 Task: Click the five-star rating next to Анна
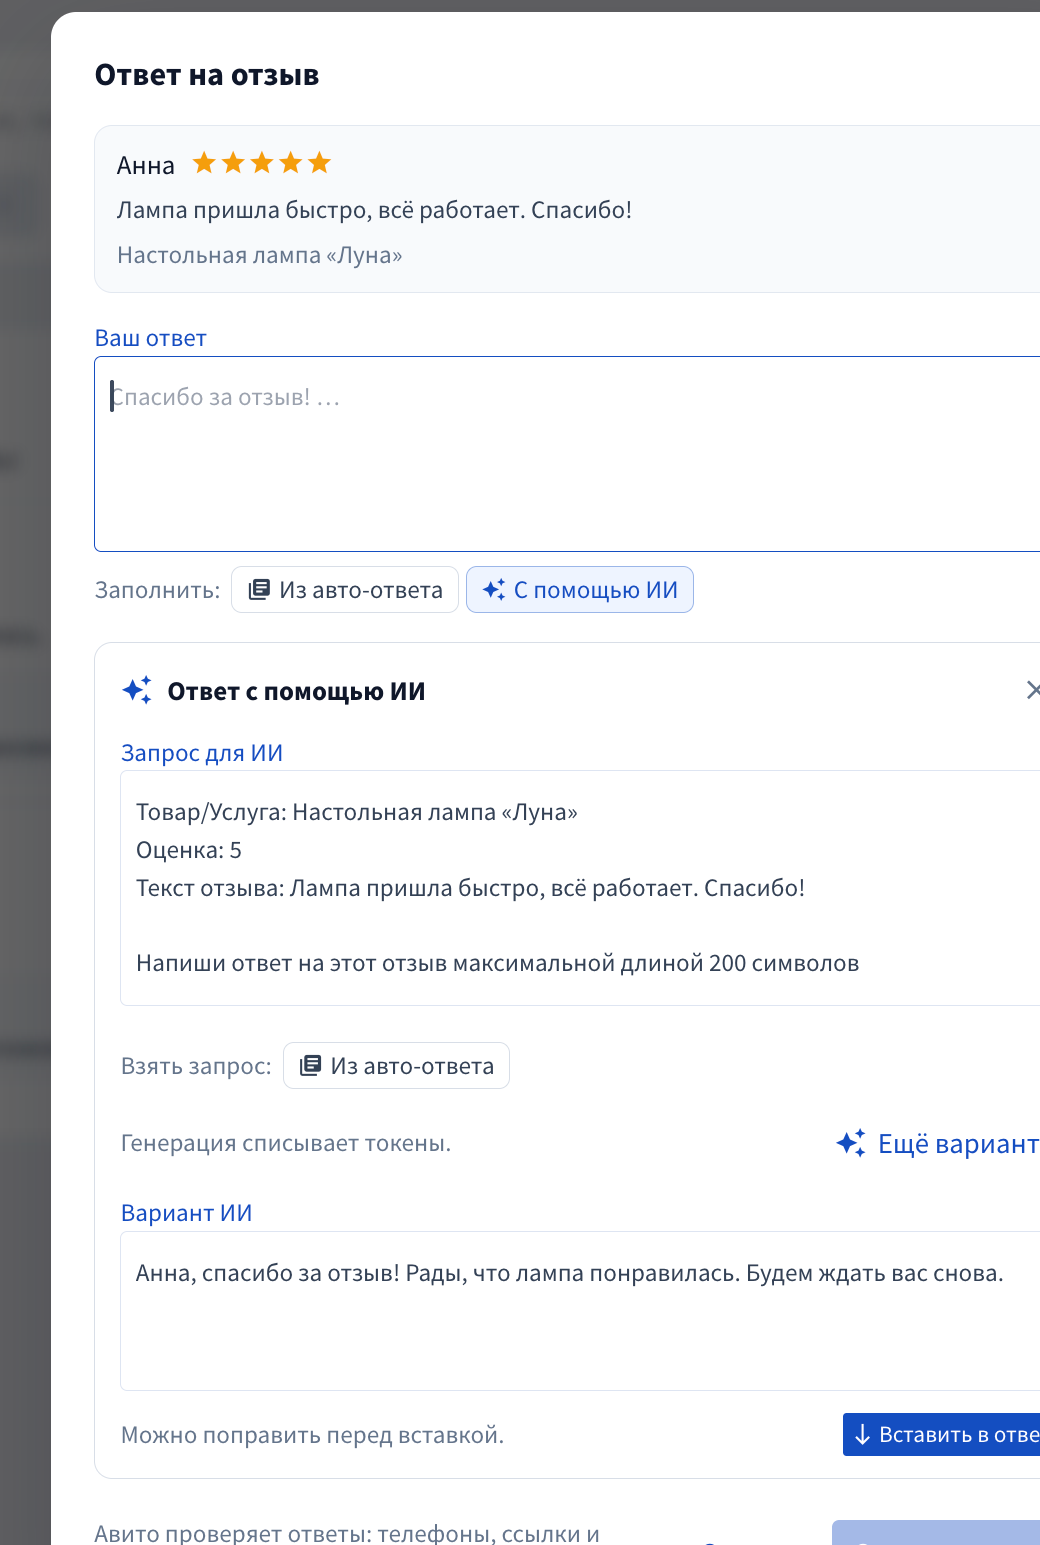pos(262,163)
